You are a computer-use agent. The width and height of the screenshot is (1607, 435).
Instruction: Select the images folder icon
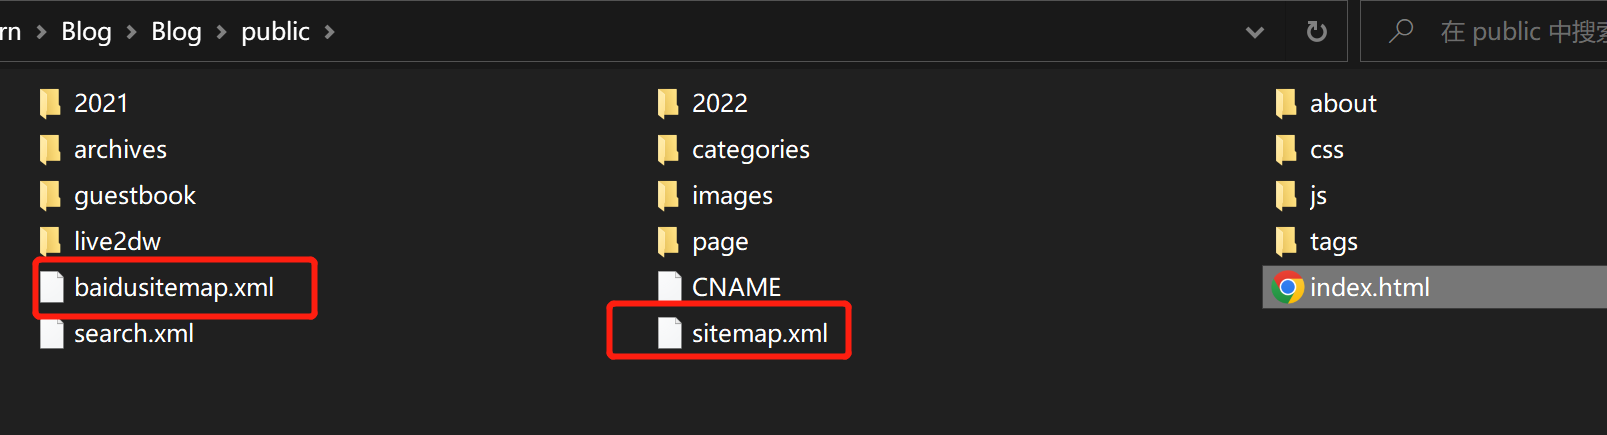pos(668,195)
